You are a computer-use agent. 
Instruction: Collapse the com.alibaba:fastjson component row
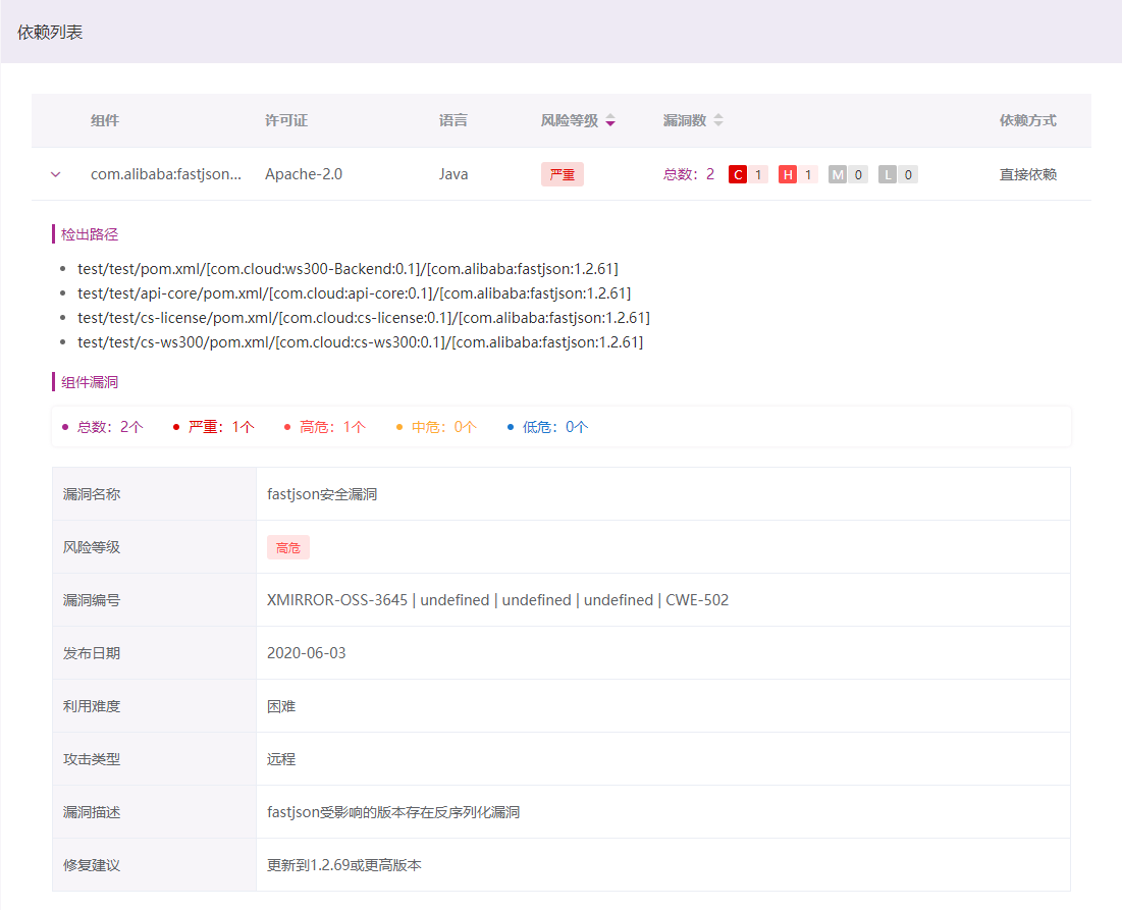tap(56, 173)
